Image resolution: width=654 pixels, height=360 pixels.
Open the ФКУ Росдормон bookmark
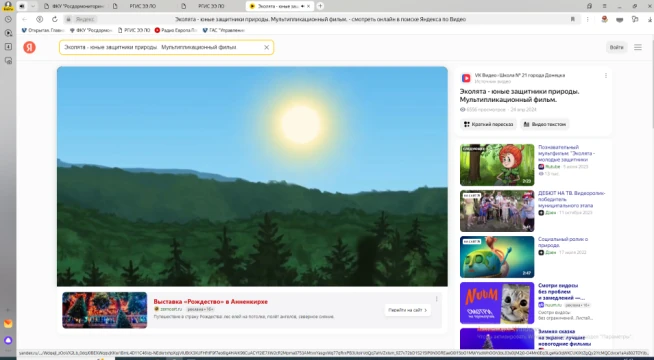(x=91, y=30)
